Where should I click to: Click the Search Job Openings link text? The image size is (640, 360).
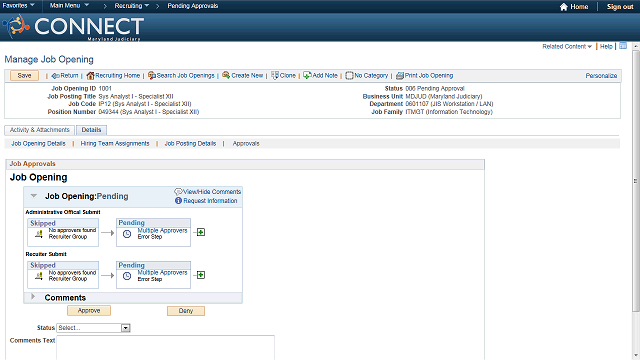(x=186, y=76)
